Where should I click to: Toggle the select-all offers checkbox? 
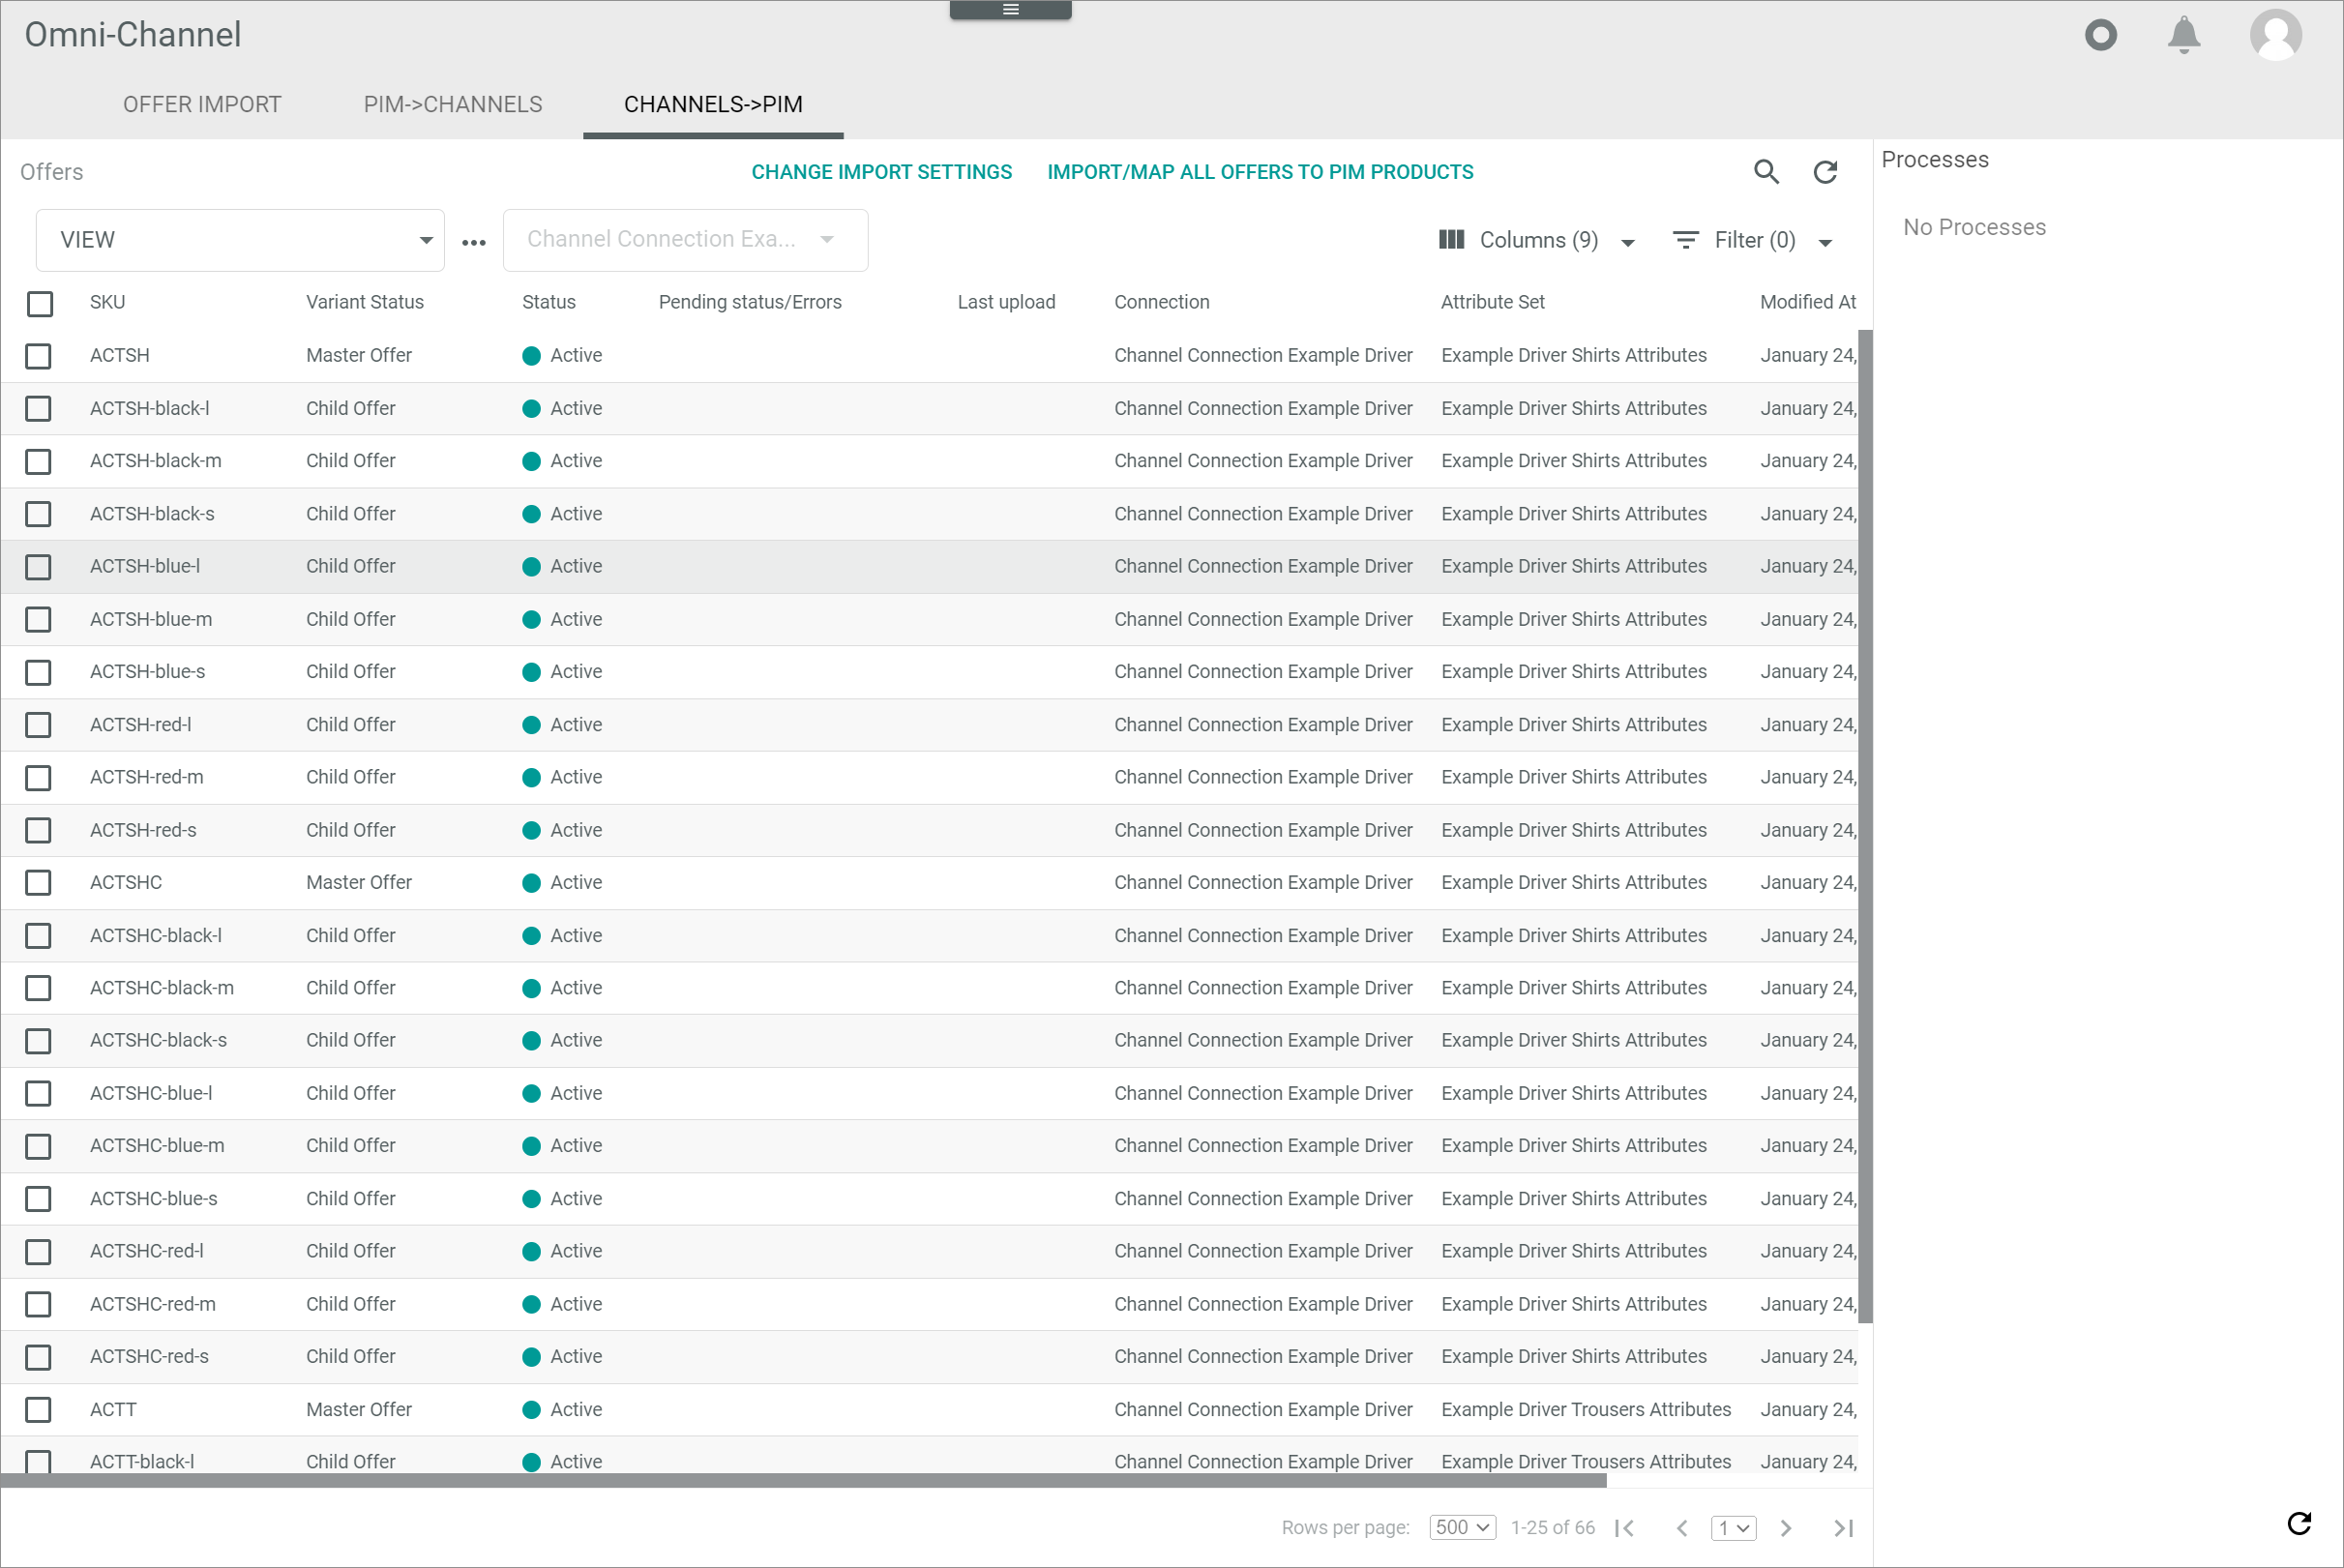[x=40, y=303]
